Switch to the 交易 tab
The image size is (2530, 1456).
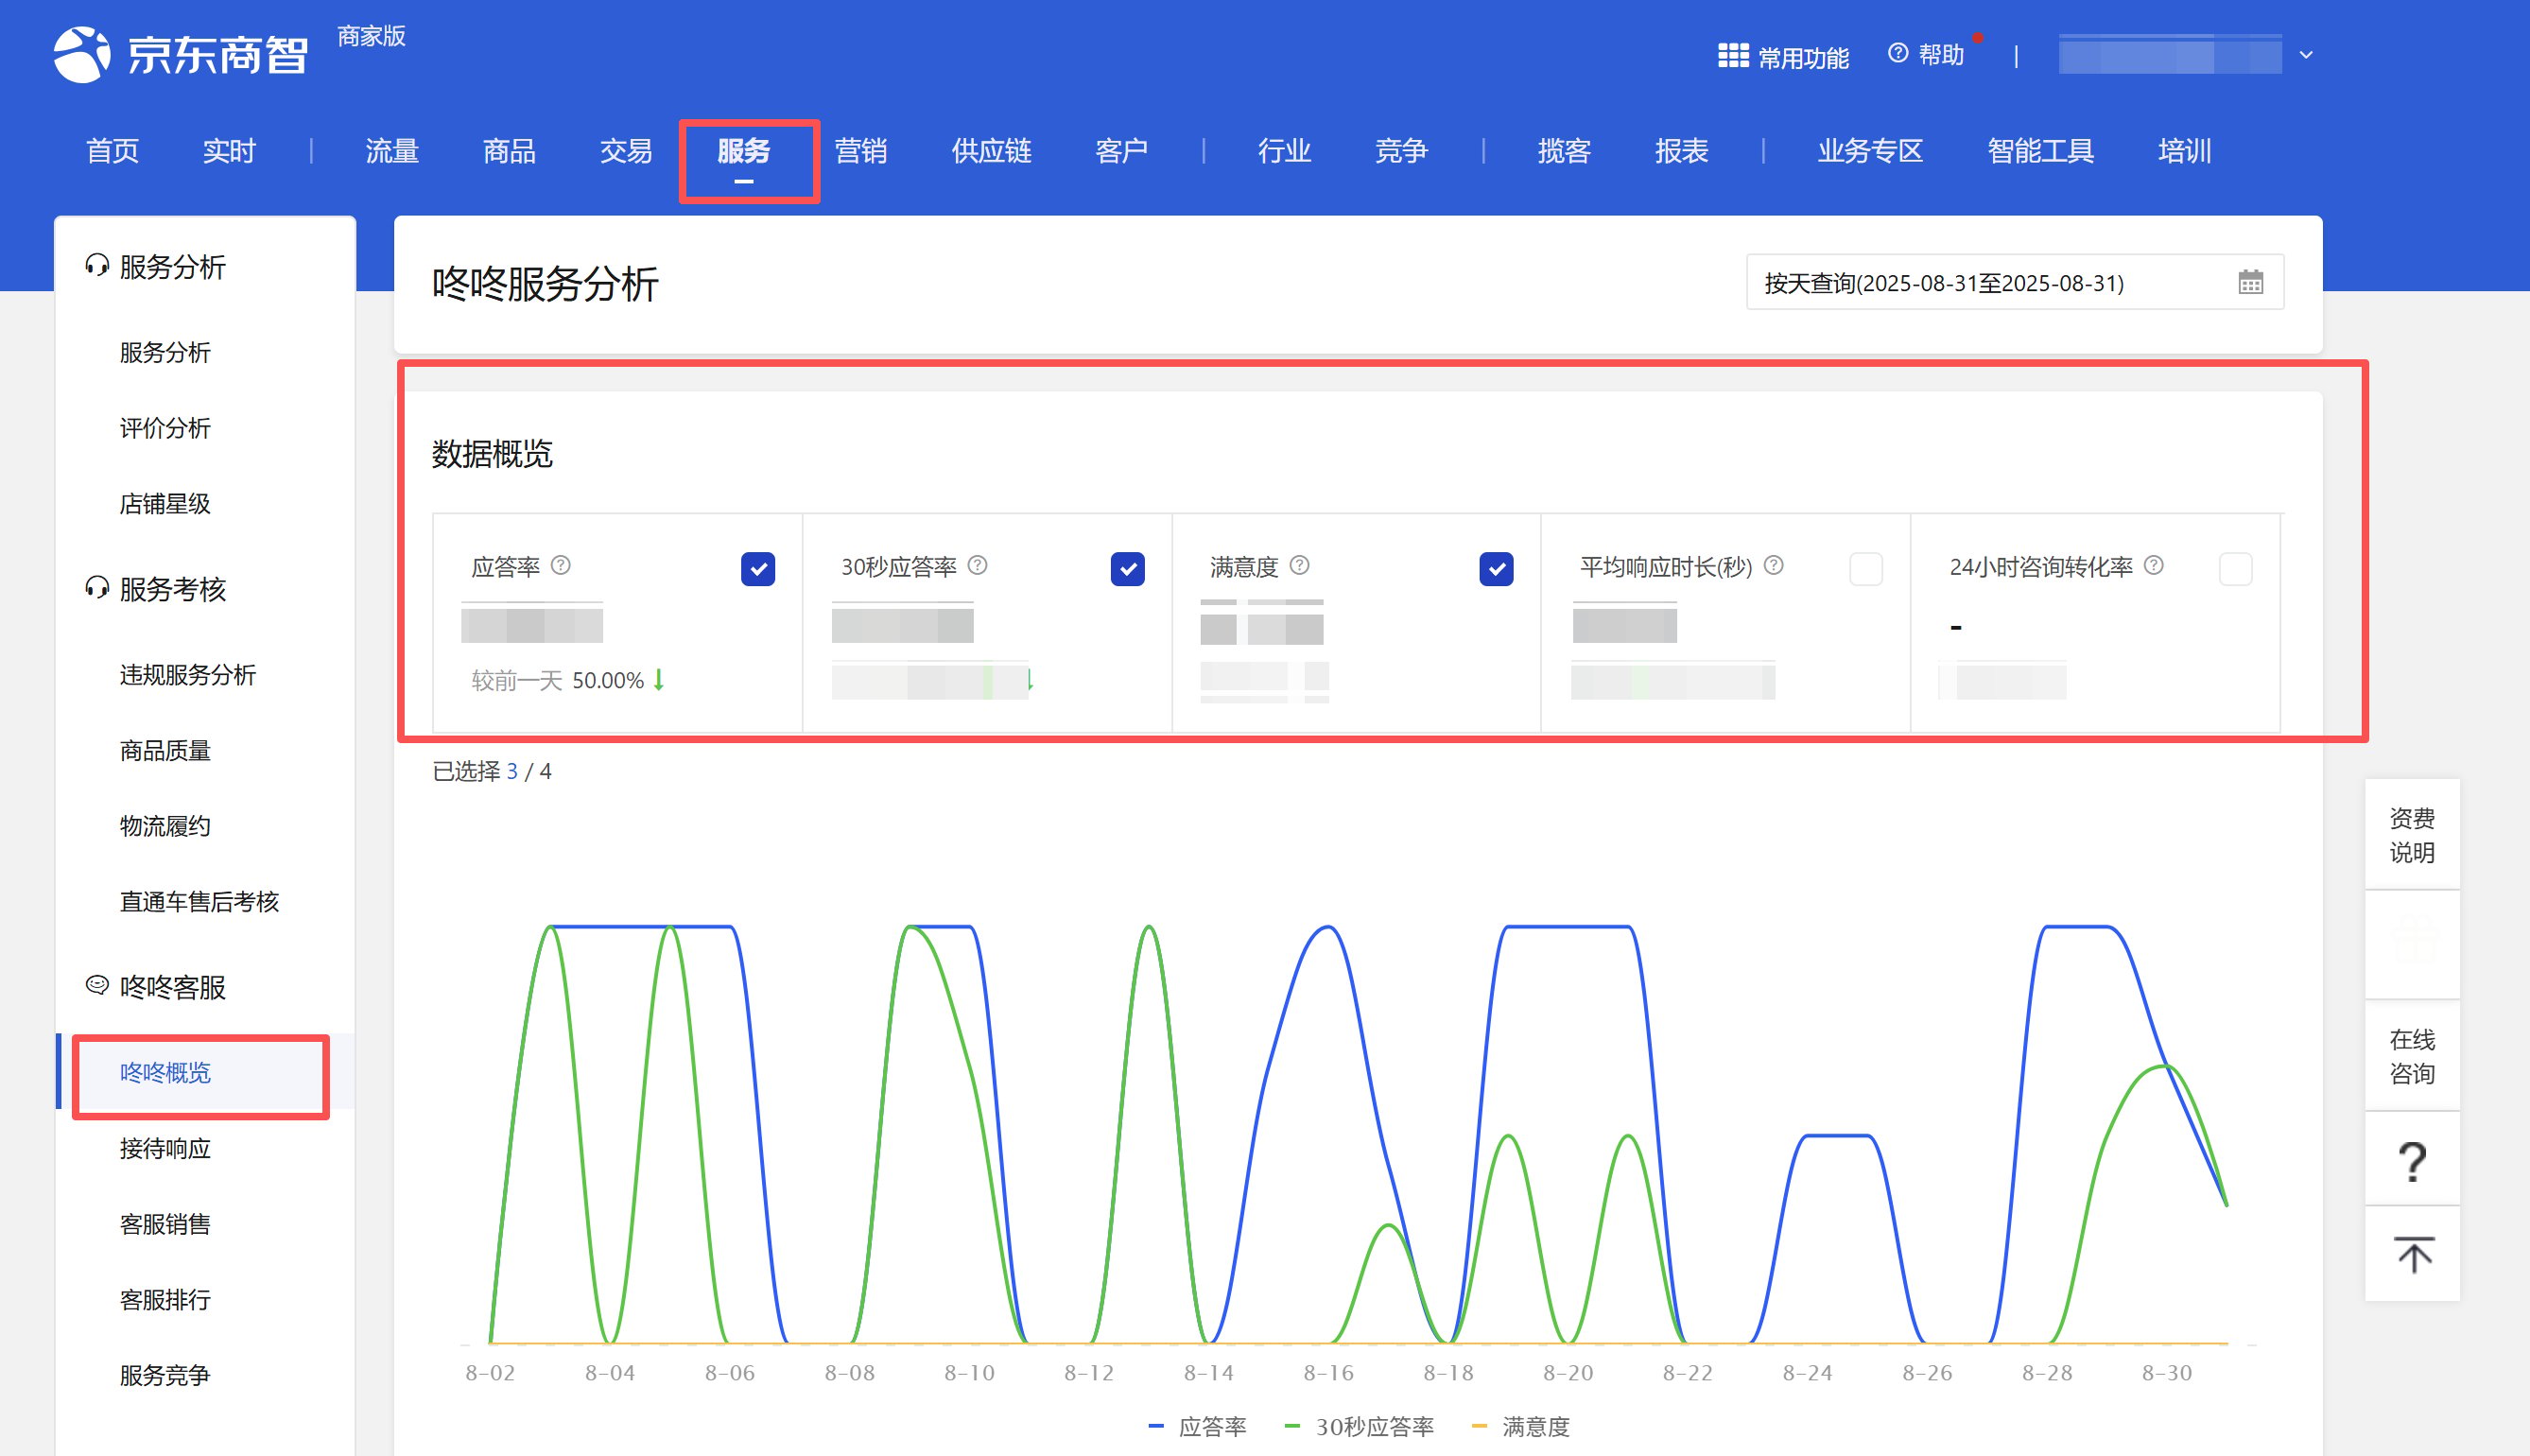tap(626, 151)
